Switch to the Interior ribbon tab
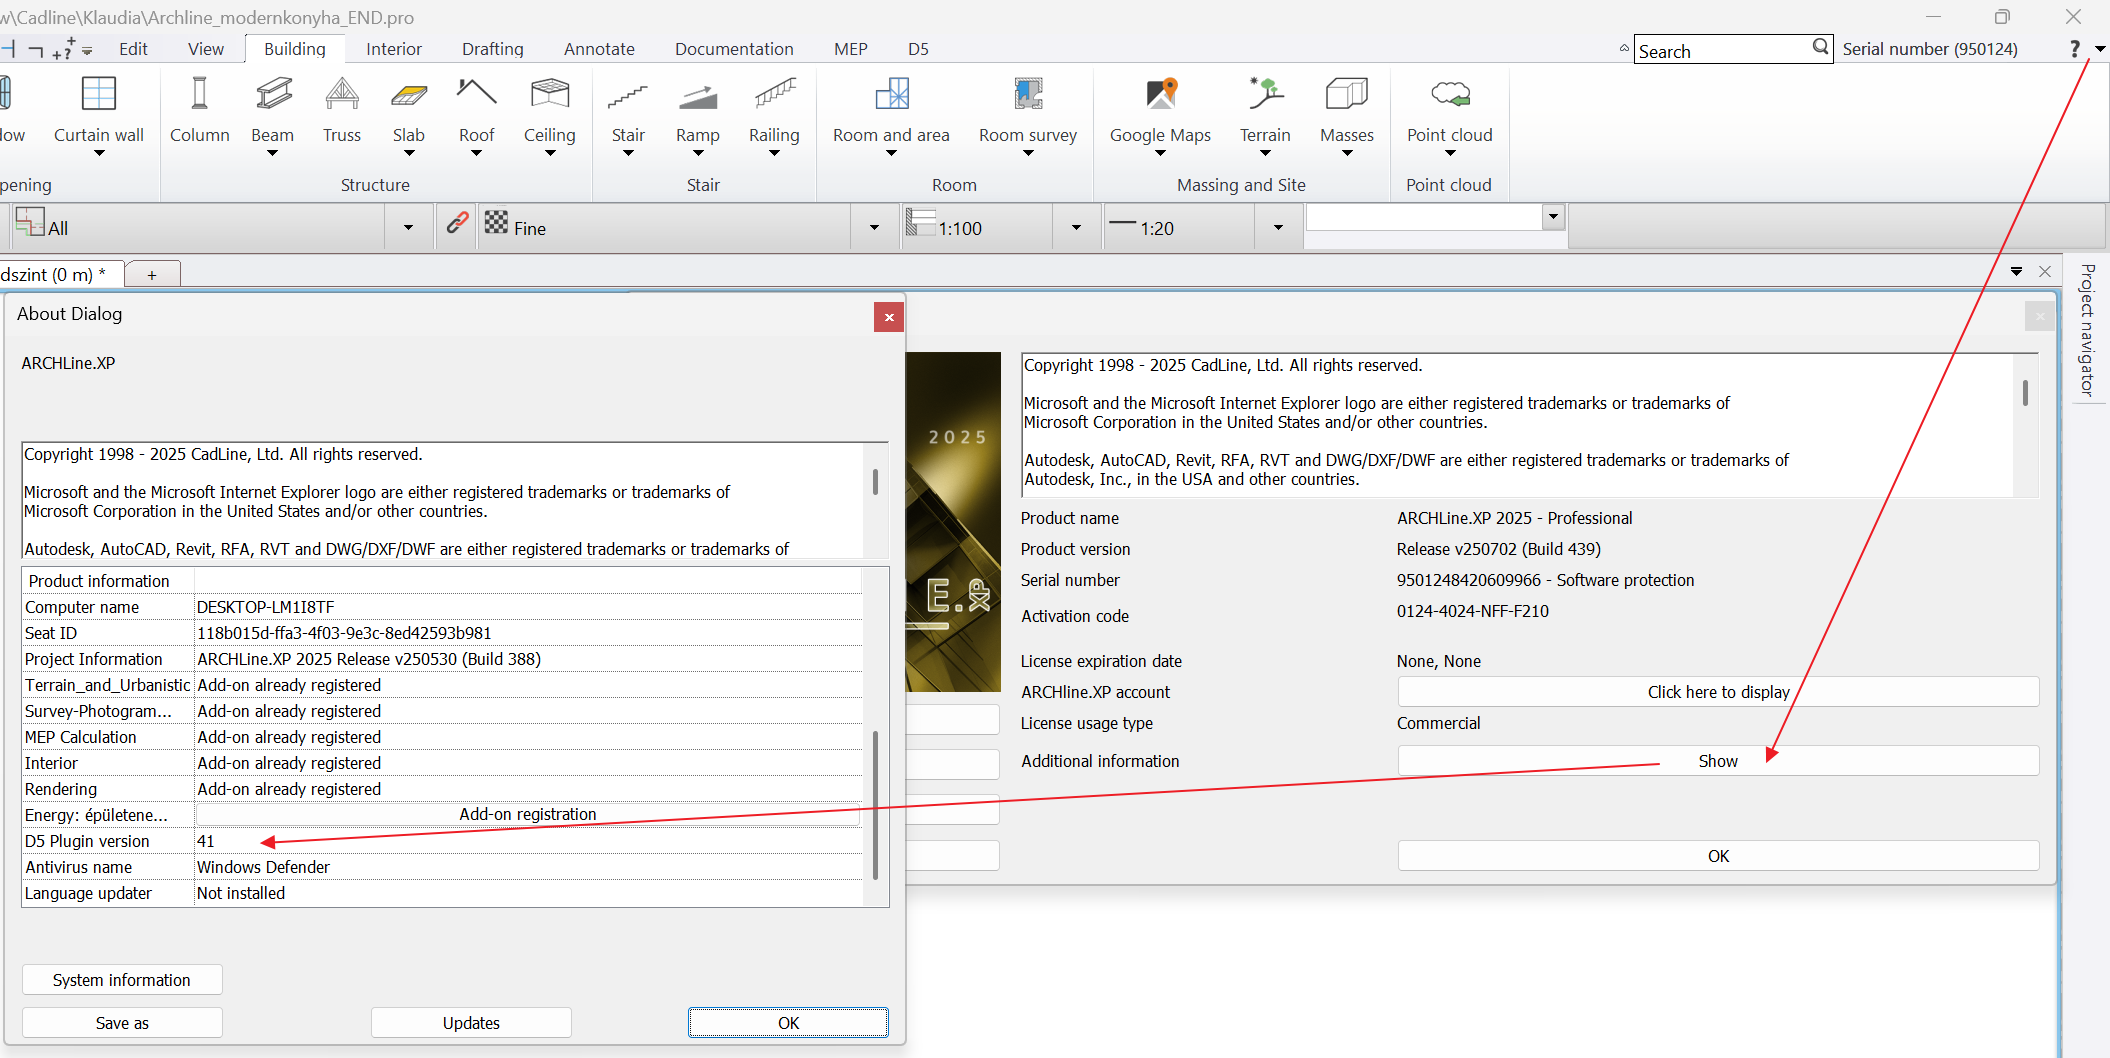This screenshot has height=1058, width=2110. point(393,49)
